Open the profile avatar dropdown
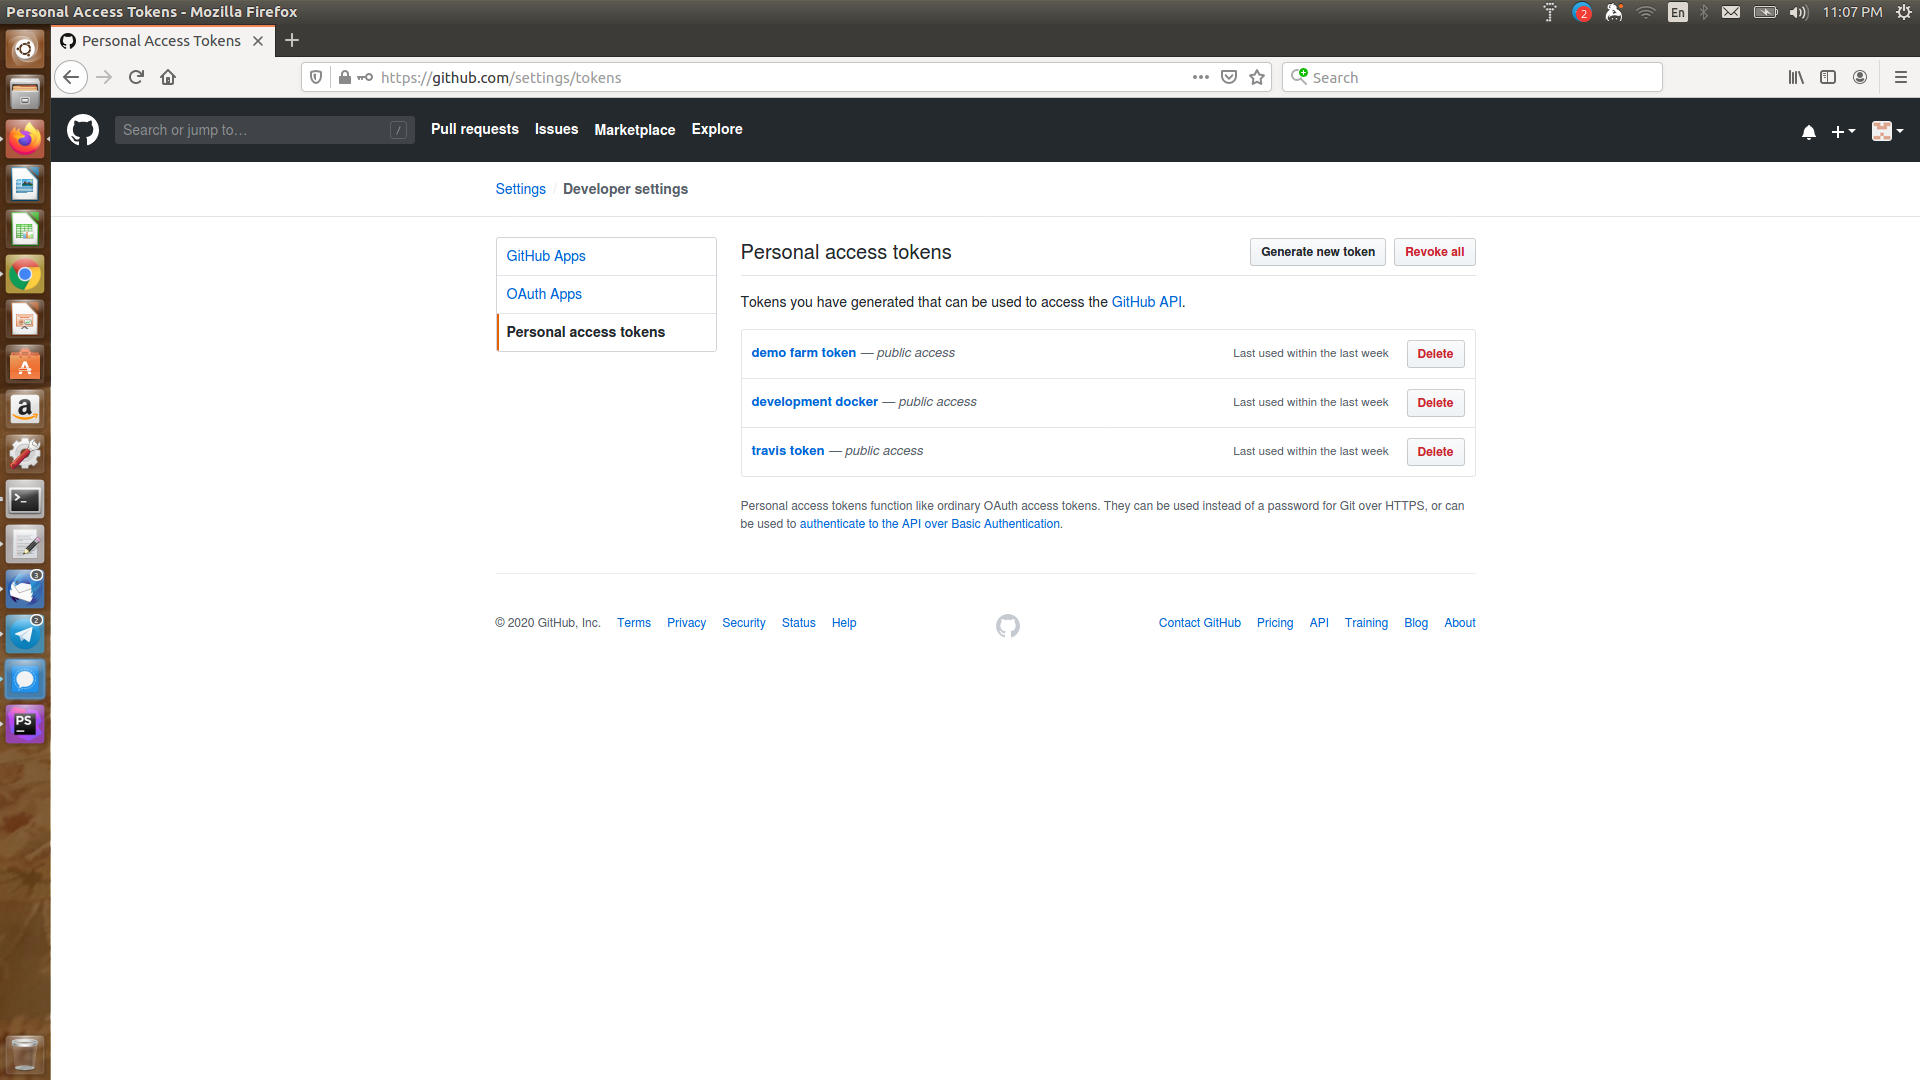The height and width of the screenshot is (1080, 1920). tap(1886, 131)
